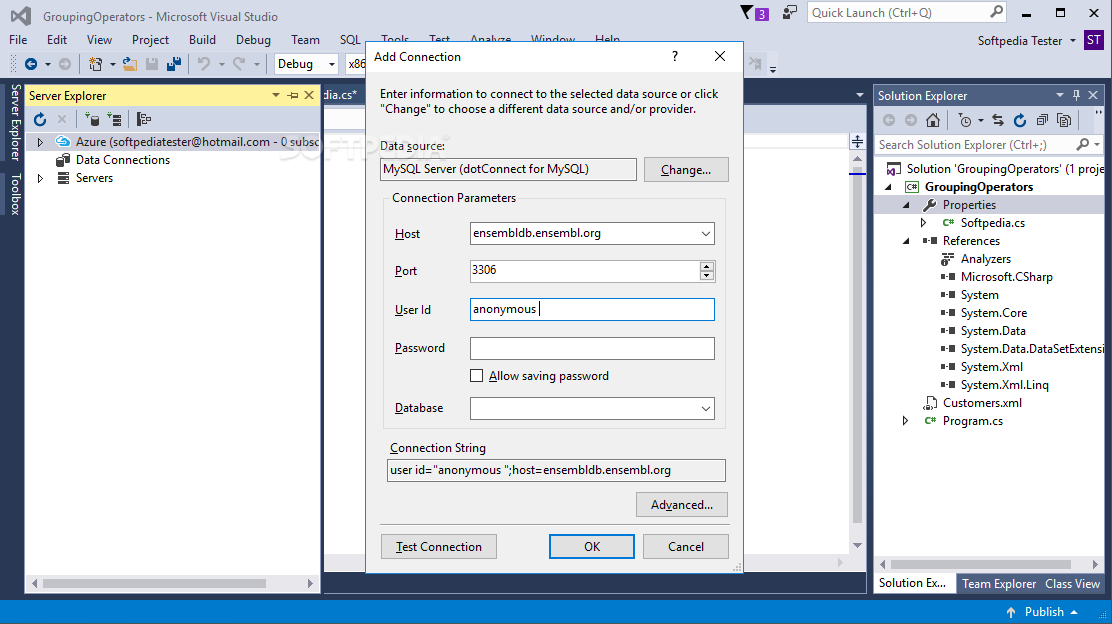Screen dimensions: 1112x624
Task: Click Connect to Server icon in Server Explorer
Action: coord(114,119)
